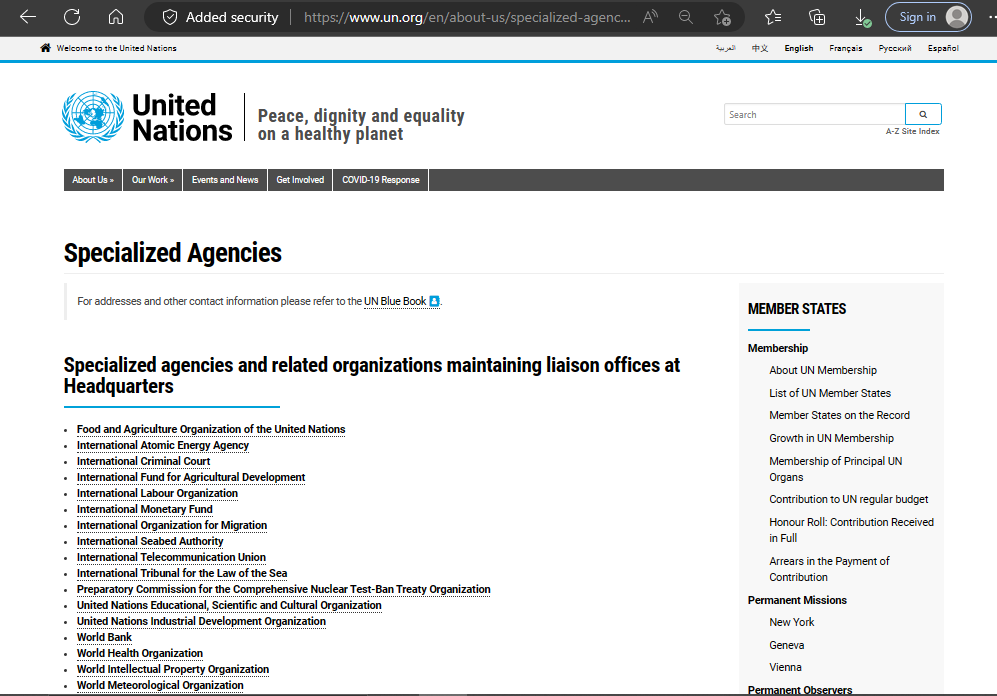Image resolution: width=997 pixels, height=696 pixels.
Task: Open World Health Organization link
Action: (140, 653)
